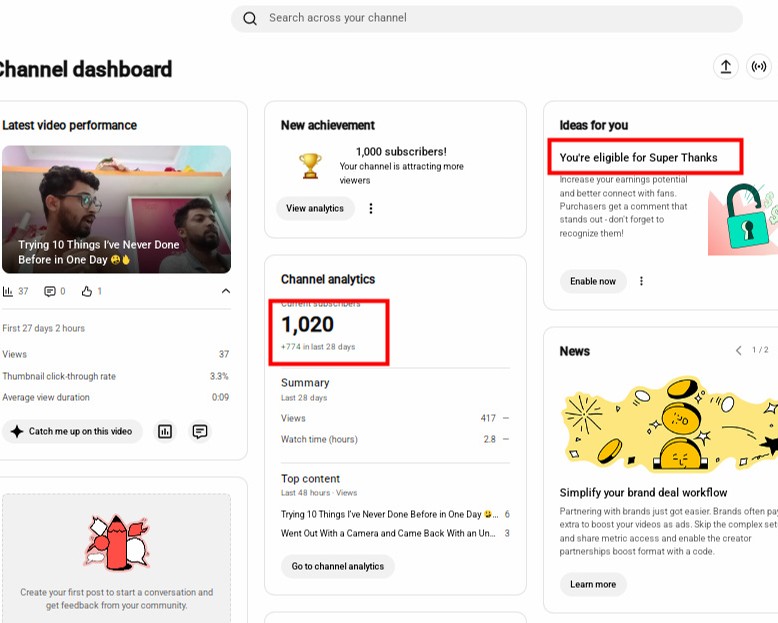This screenshot has height=623, width=778.
Task: Click the upload video arrow icon
Action: (x=725, y=66)
